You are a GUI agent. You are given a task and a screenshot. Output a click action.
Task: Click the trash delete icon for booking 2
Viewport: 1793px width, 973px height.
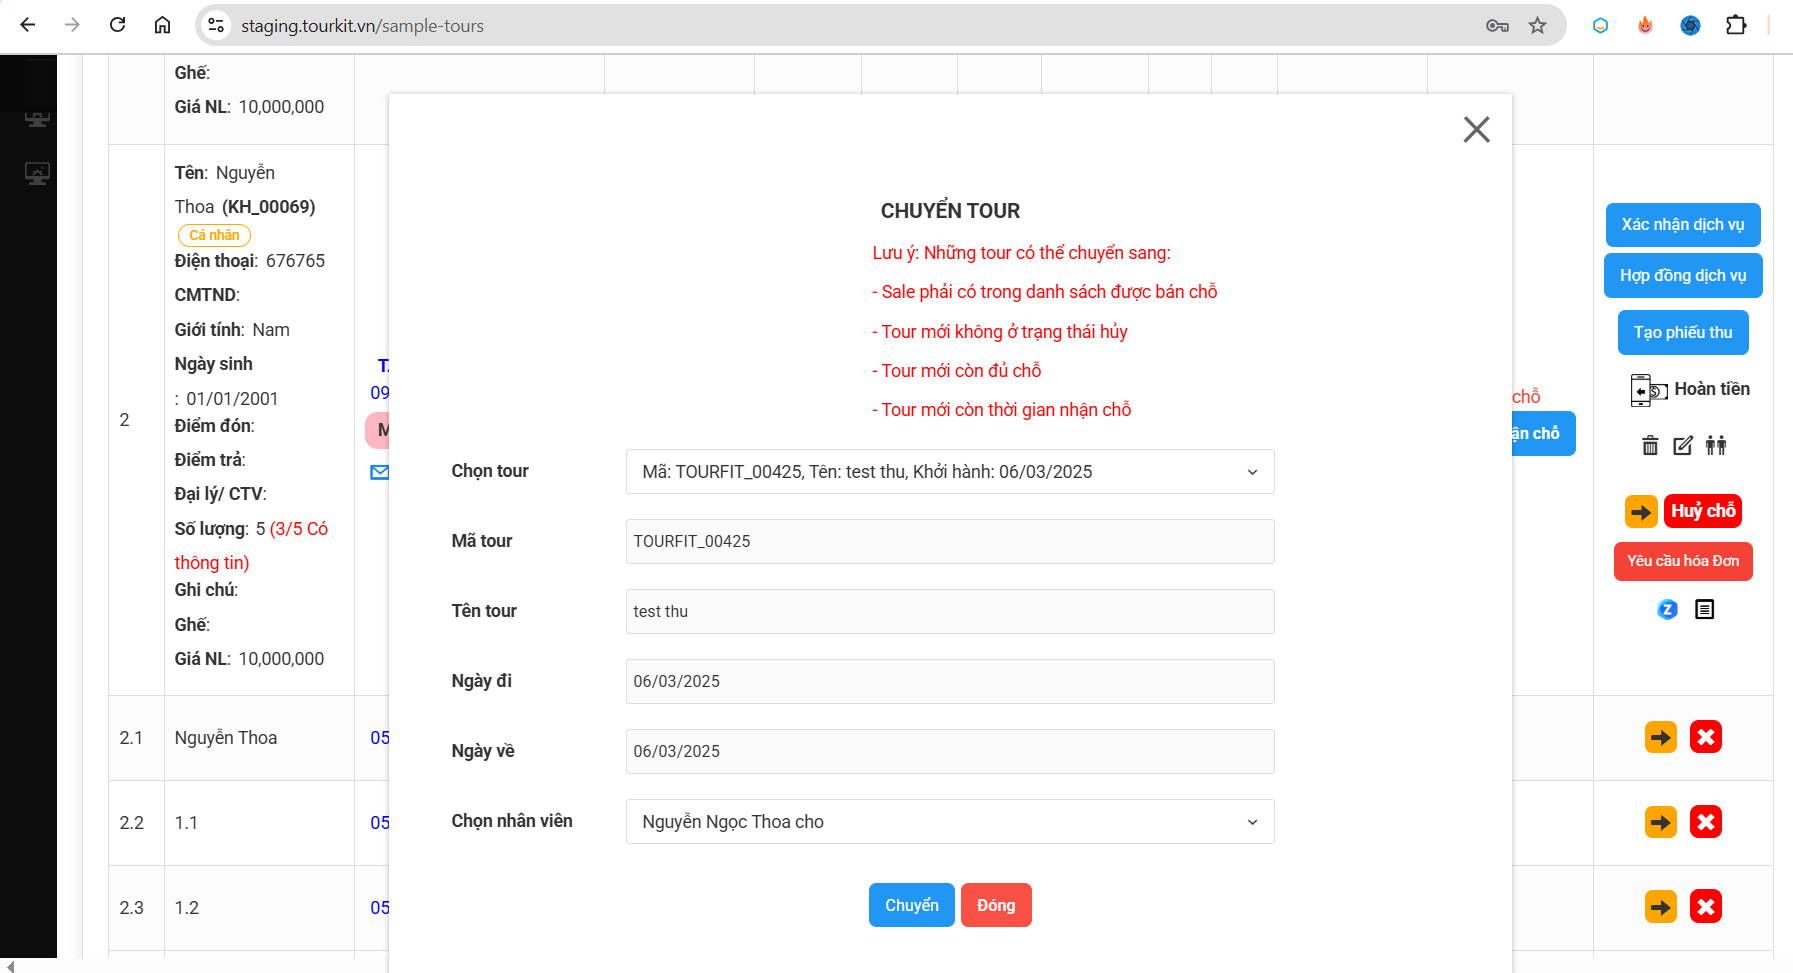(x=1650, y=446)
